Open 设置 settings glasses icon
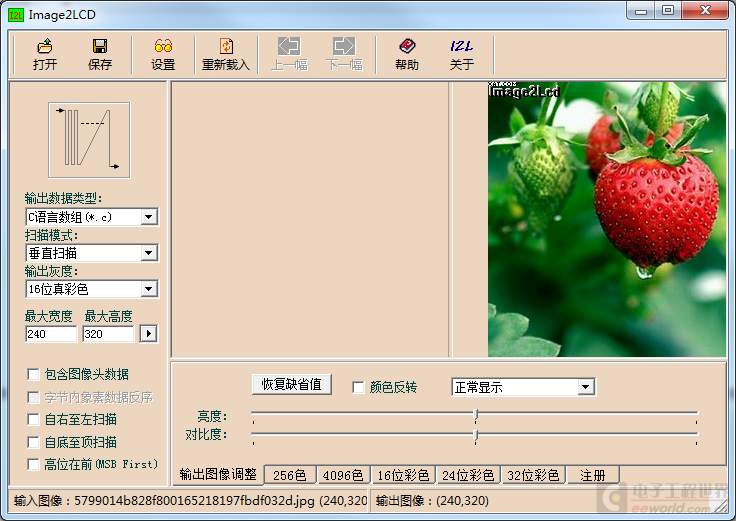 (163, 54)
